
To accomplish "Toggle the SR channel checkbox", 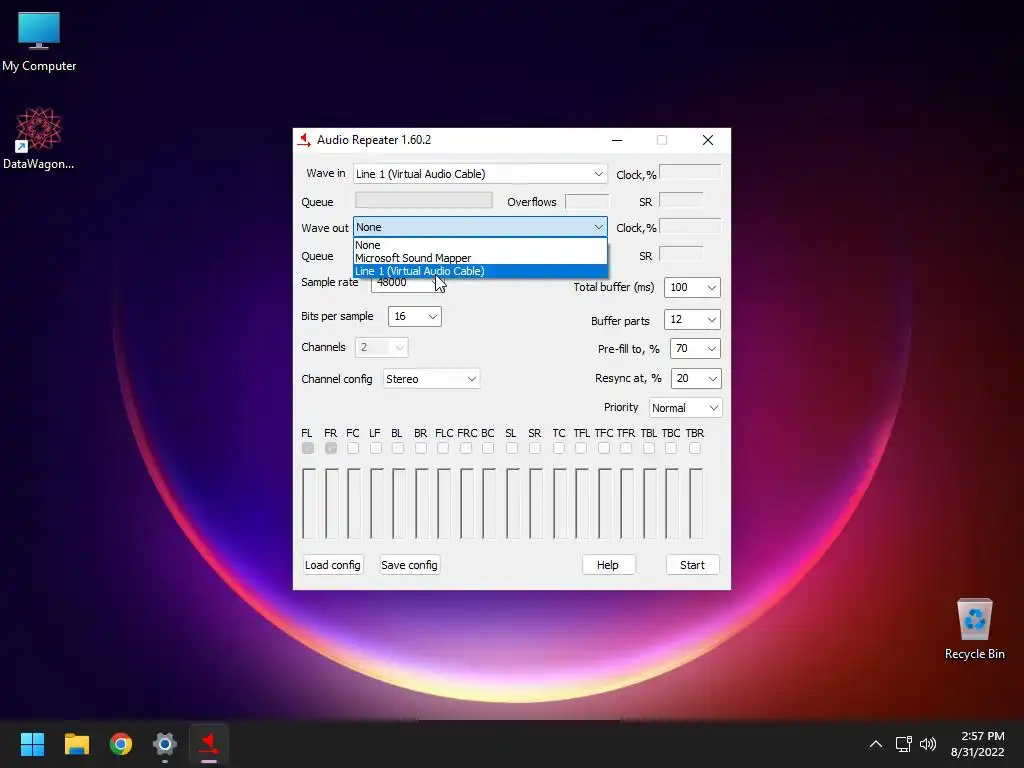I will [x=535, y=448].
